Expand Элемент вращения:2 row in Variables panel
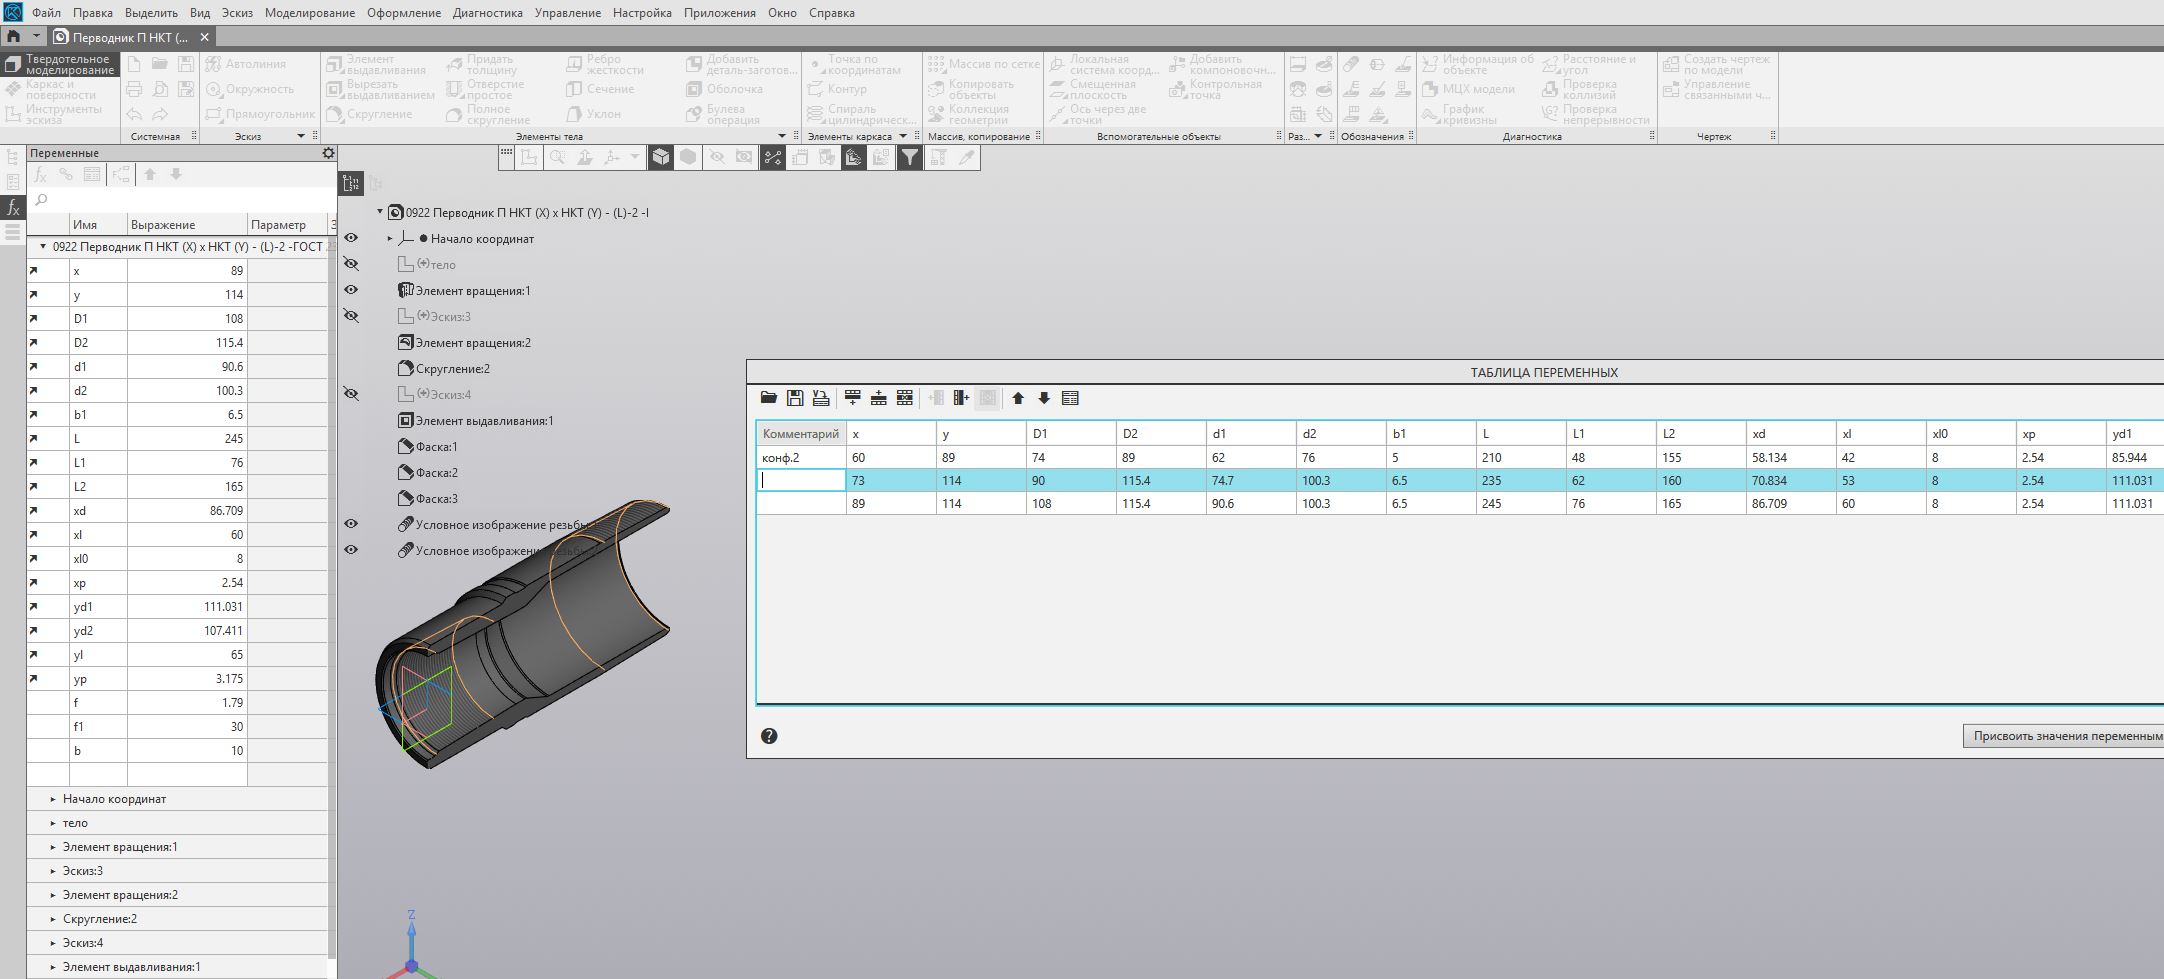Viewport: 2164px width, 979px height. point(53,895)
